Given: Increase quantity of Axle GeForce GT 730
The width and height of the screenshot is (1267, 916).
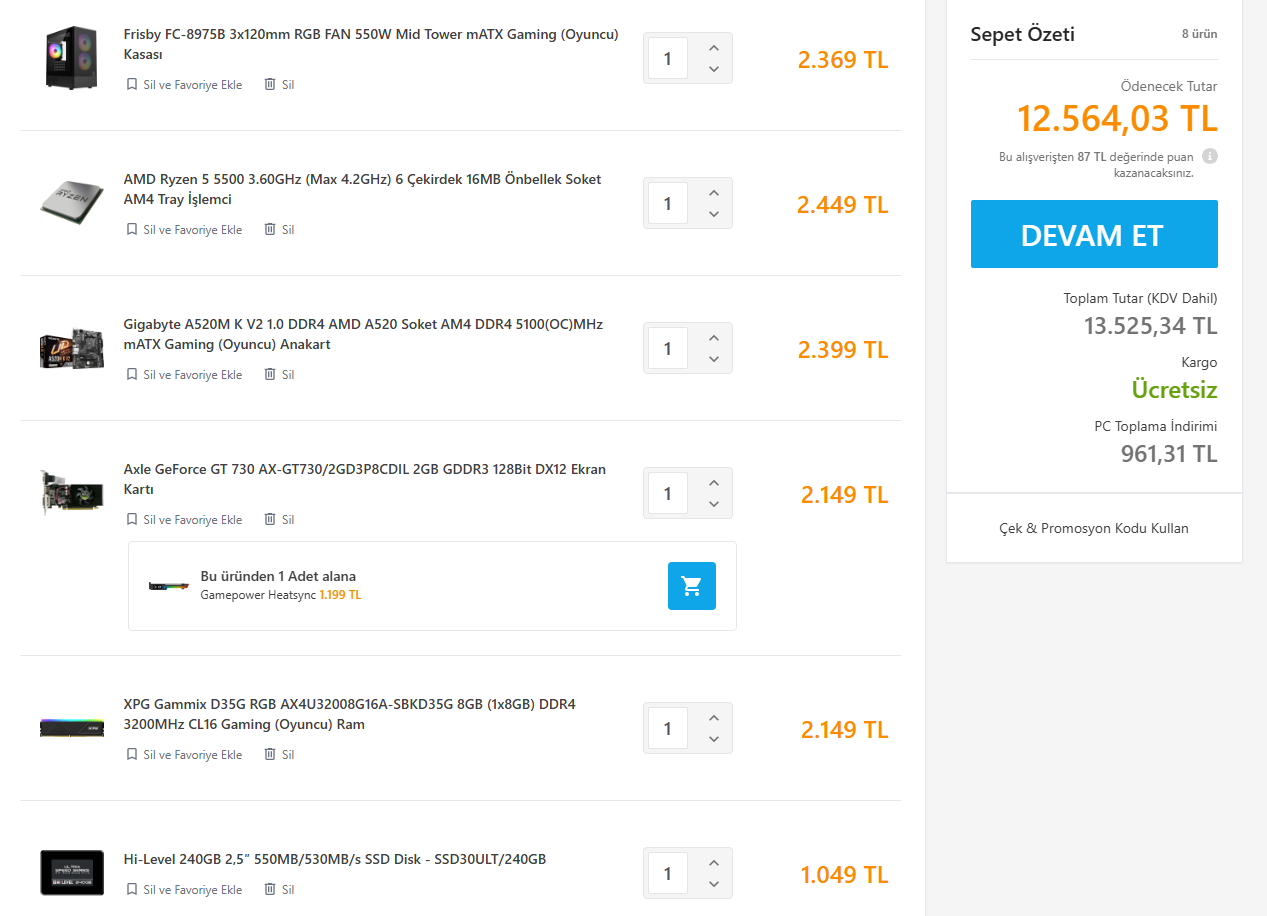Looking at the screenshot, I should (x=713, y=483).
